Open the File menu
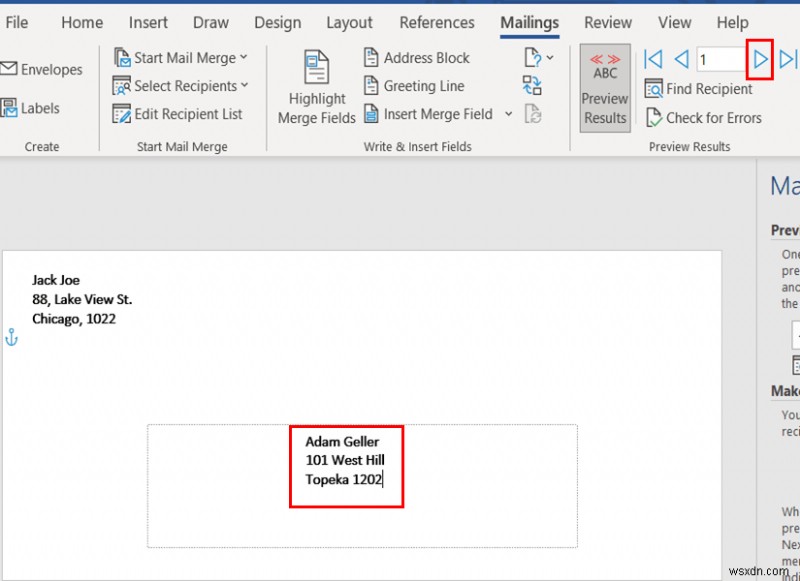This screenshot has width=800, height=581. 16,22
